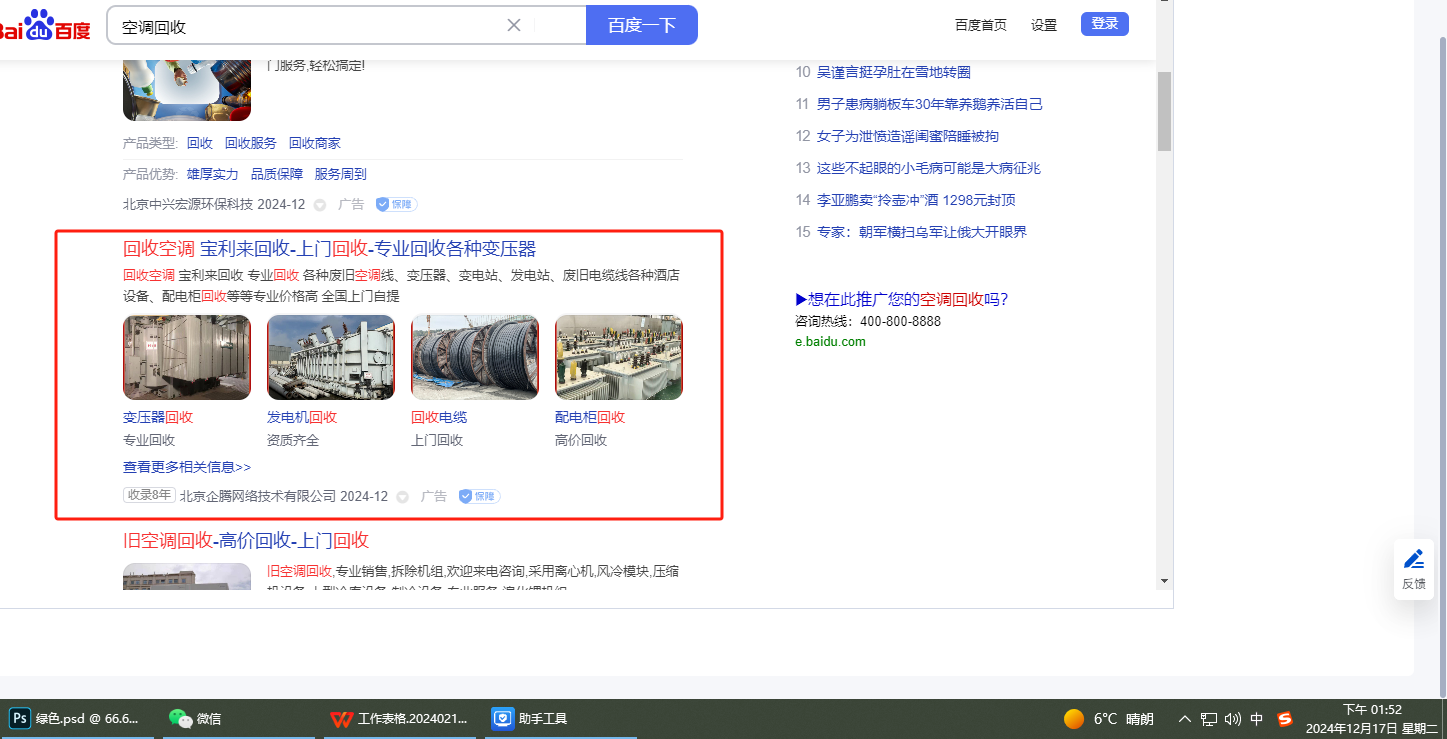
Task: Click the 回收电缆 cable thumbnail image
Action: 475,357
